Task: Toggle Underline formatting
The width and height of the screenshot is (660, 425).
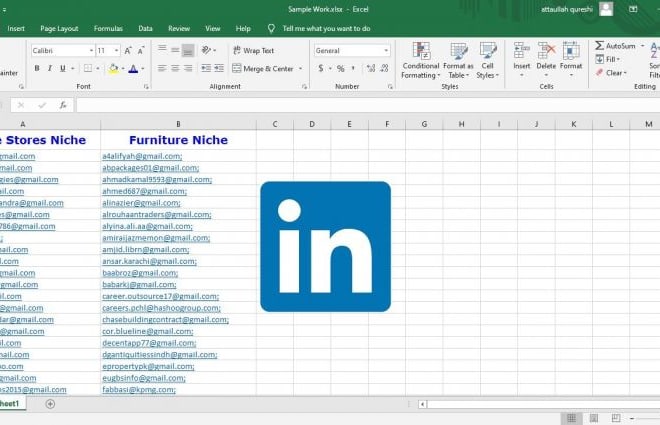Action: (63, 68)
